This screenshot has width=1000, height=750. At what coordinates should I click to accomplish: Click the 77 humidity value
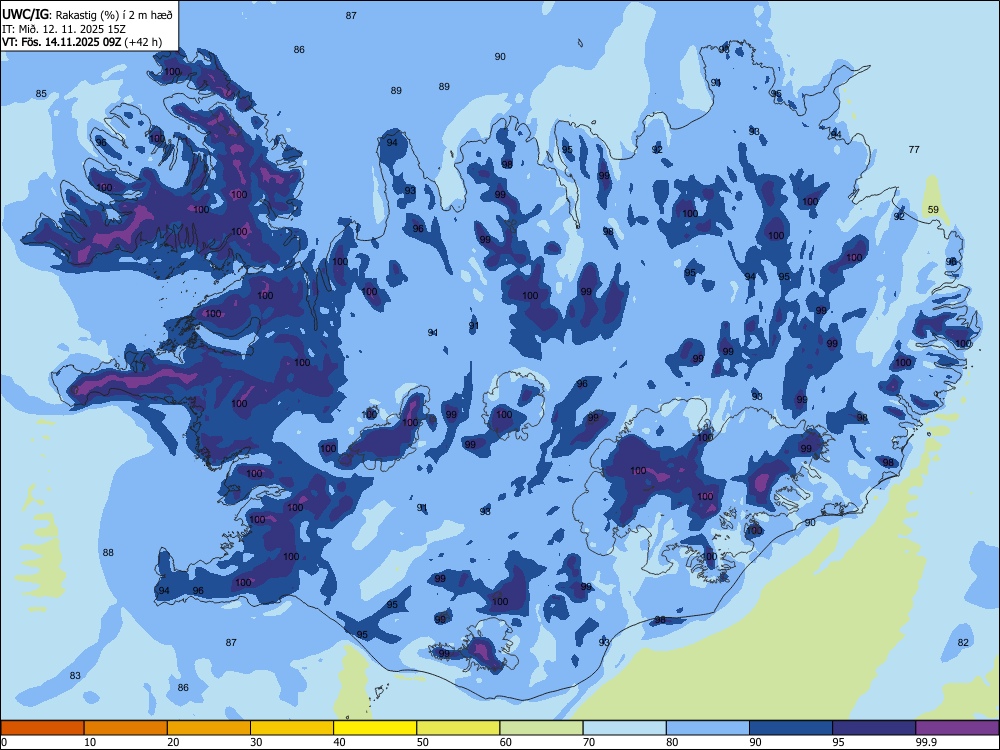tap(914, 149)
